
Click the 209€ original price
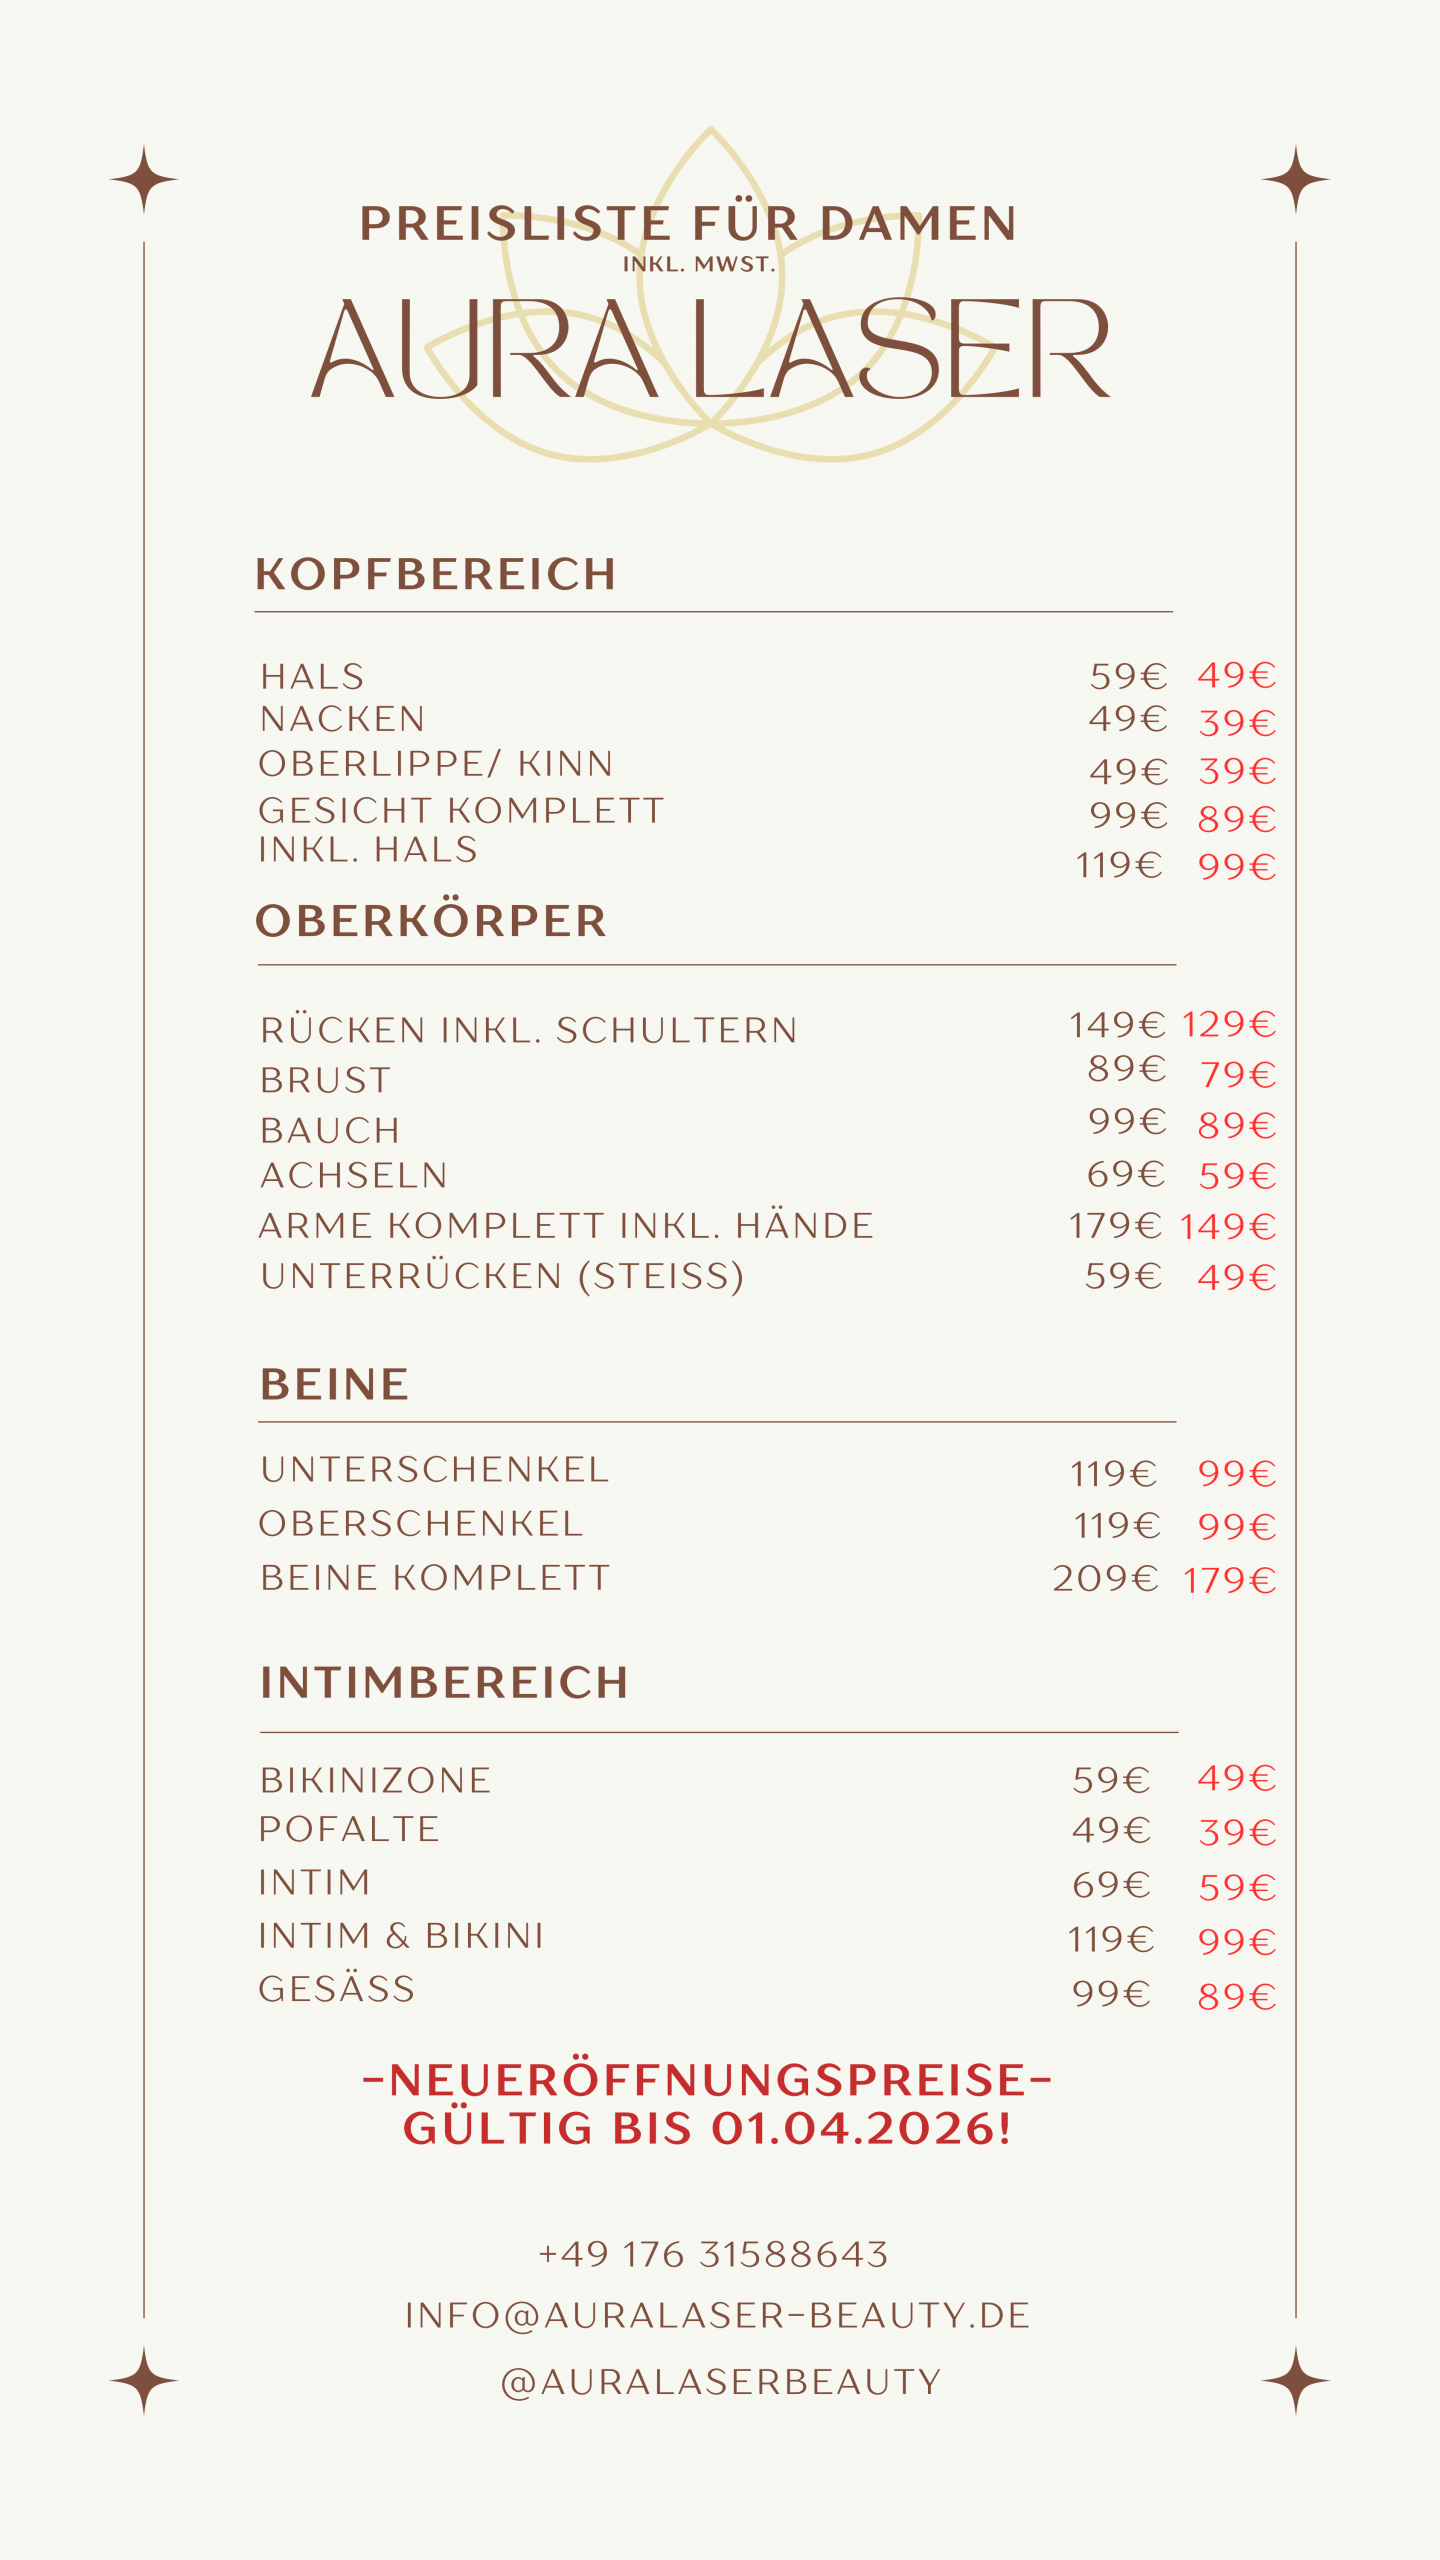click(1105, 1579)
